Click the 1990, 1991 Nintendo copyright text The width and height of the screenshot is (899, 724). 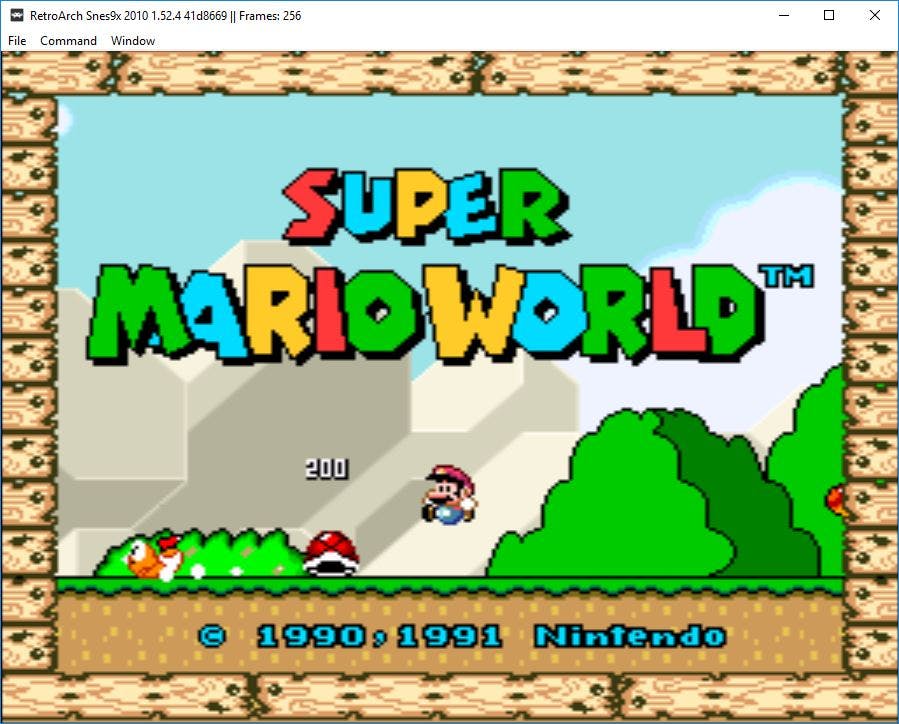pyautogui.click(x=462, y=636)
